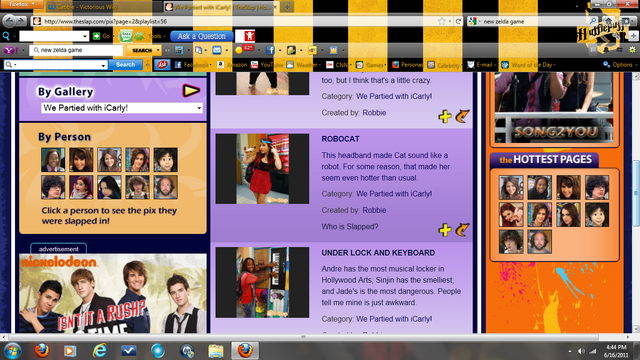The width and height of the screenshot is (640, 360).
Task: Click the Robocat photo thumbnail
Action: [x=262, y=169]
